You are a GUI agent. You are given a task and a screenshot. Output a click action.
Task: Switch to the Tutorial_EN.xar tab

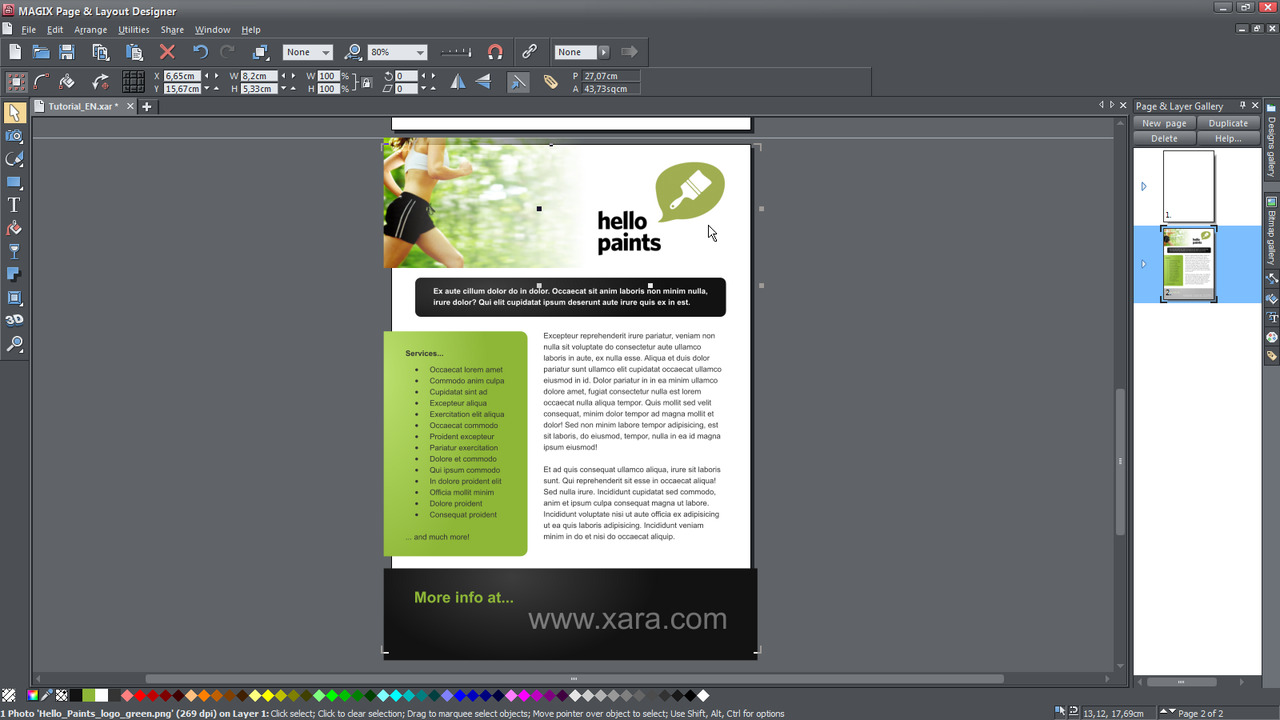(83, 106)
